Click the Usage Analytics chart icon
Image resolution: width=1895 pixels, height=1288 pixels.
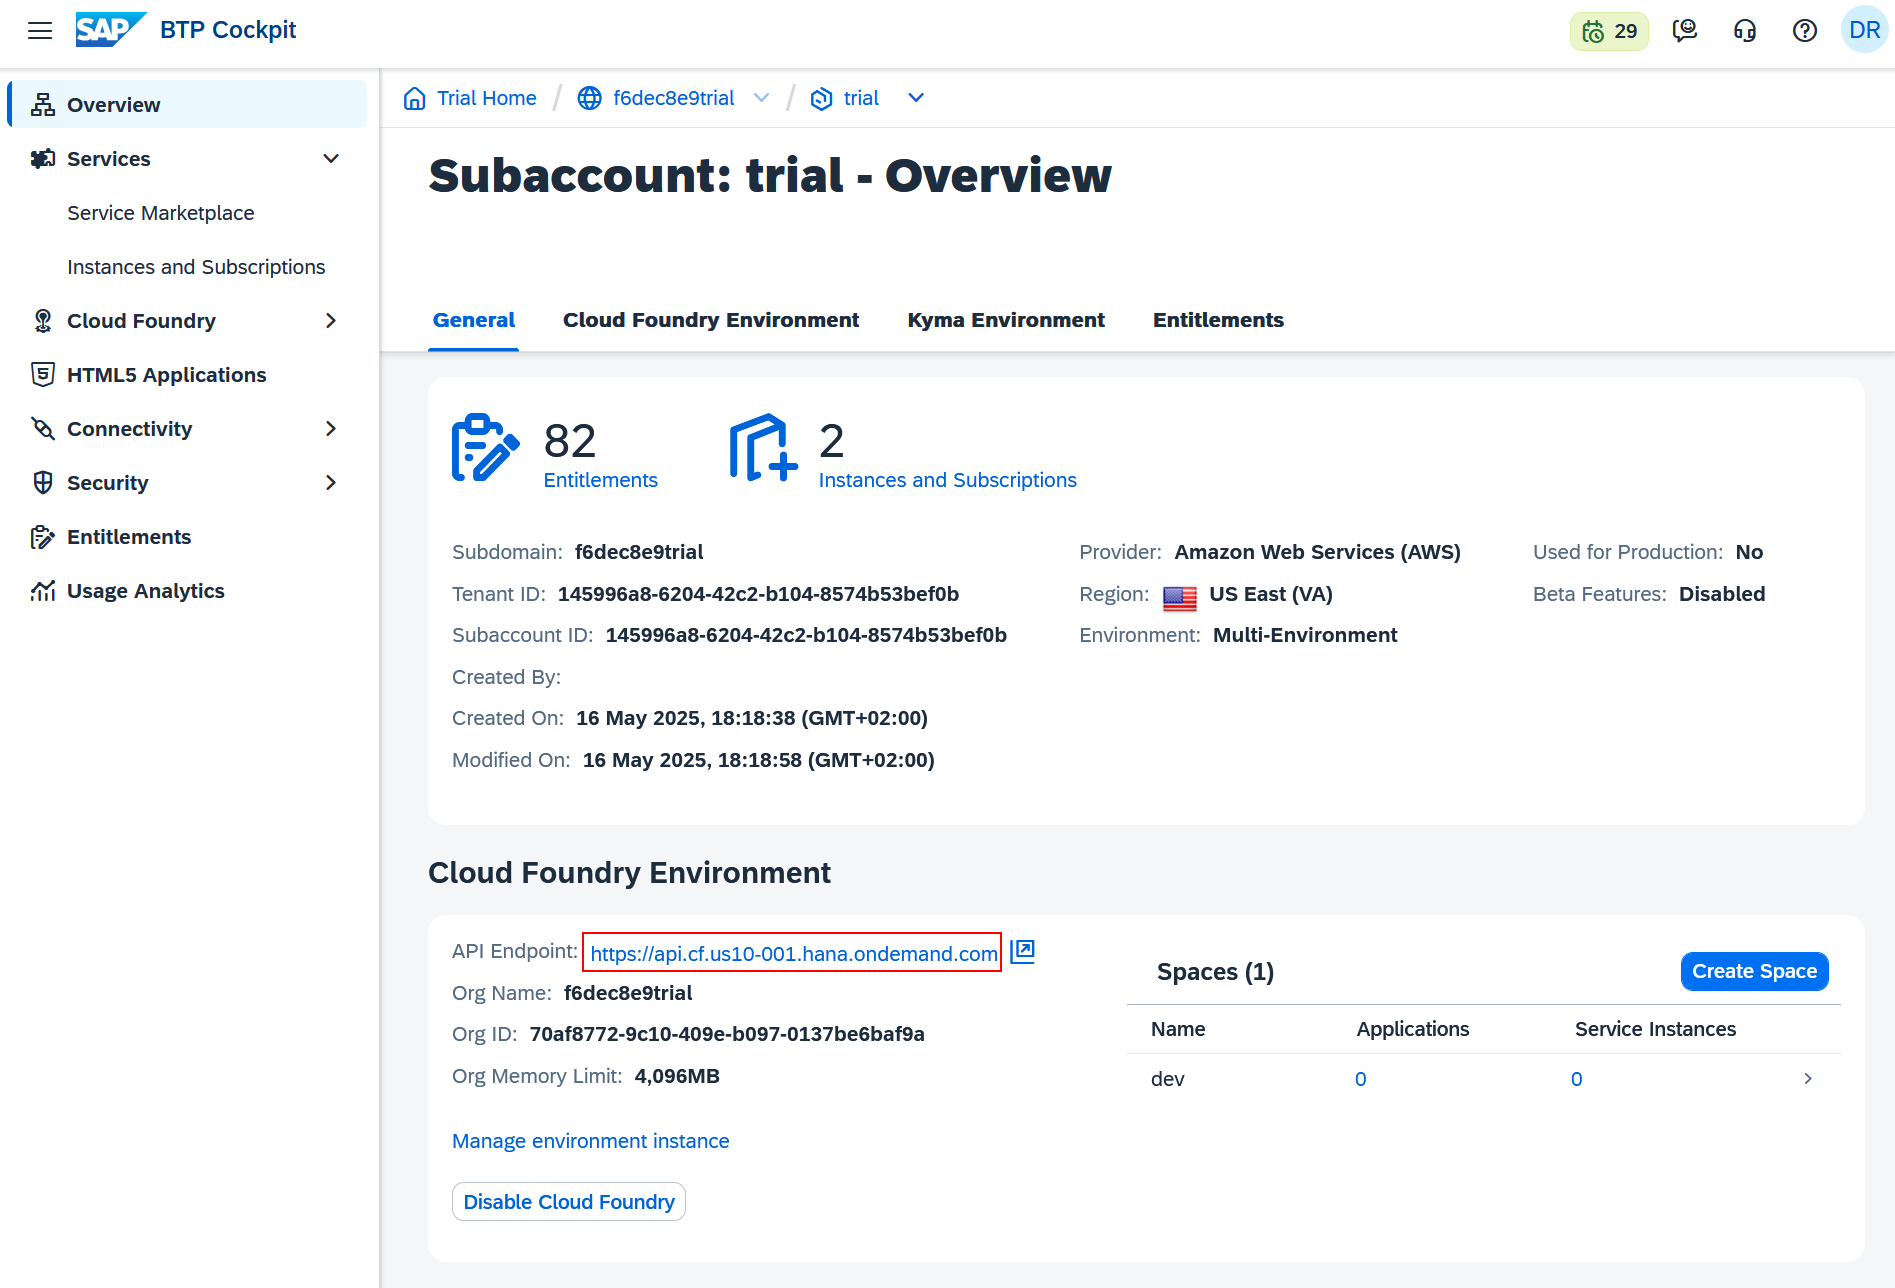[x=43, y=591]
